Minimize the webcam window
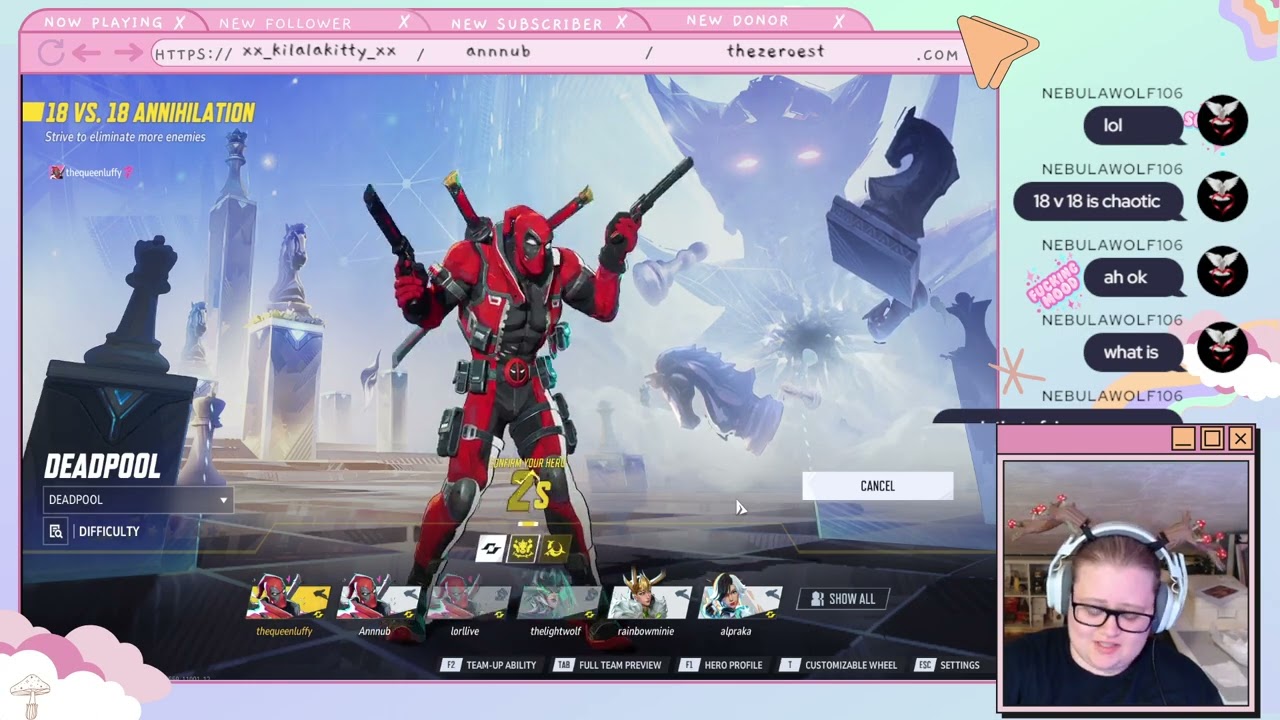The height and width of the screenshot is (720, 1280). (1183, 439)
